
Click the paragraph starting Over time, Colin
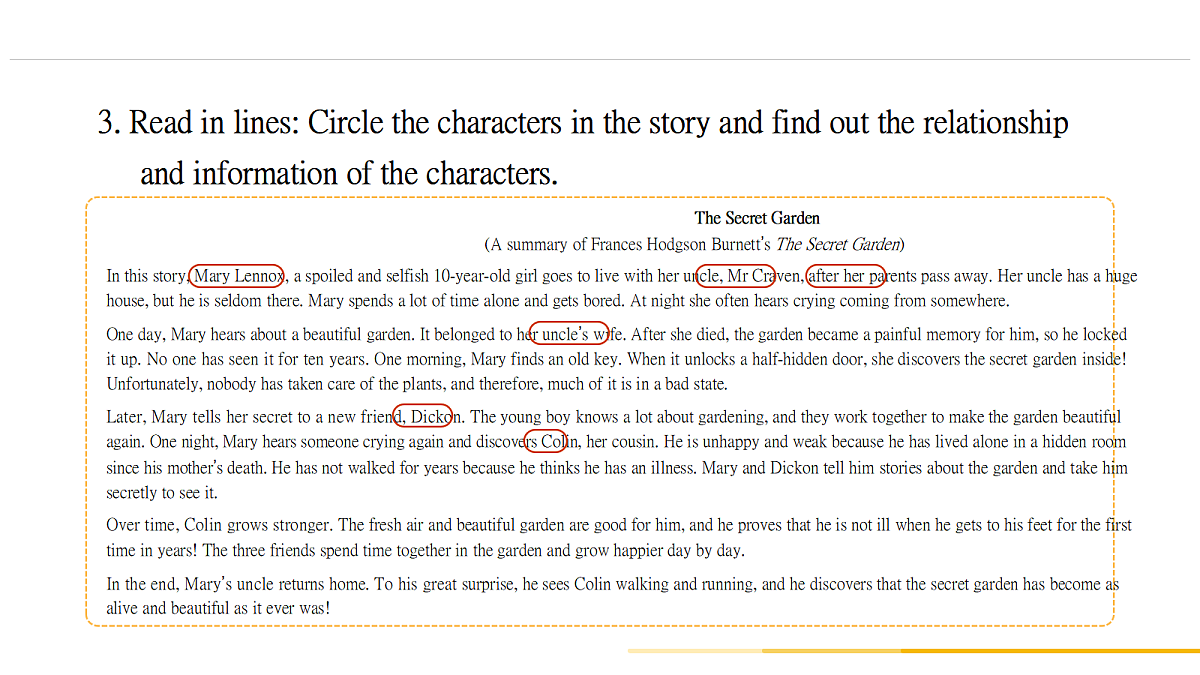coord(619,537)
